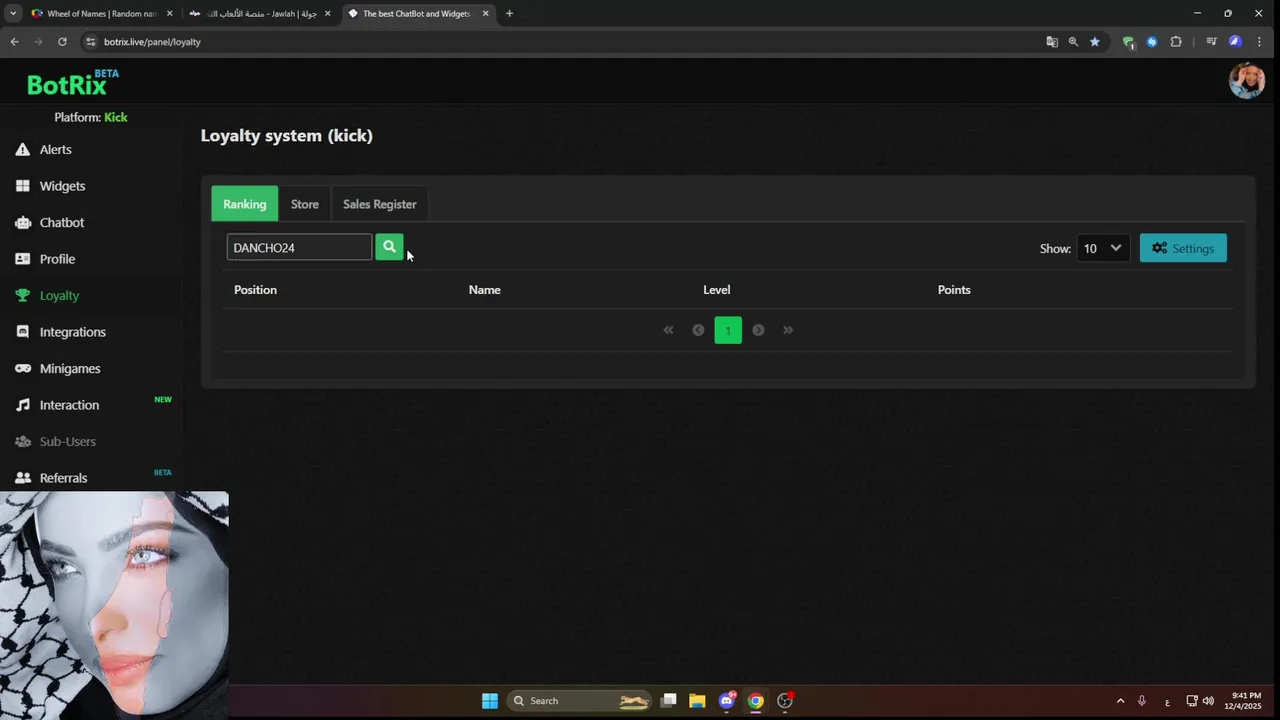1280x720 pixels.
Task: Open Chrome from the taskbar
Action: 756,701
